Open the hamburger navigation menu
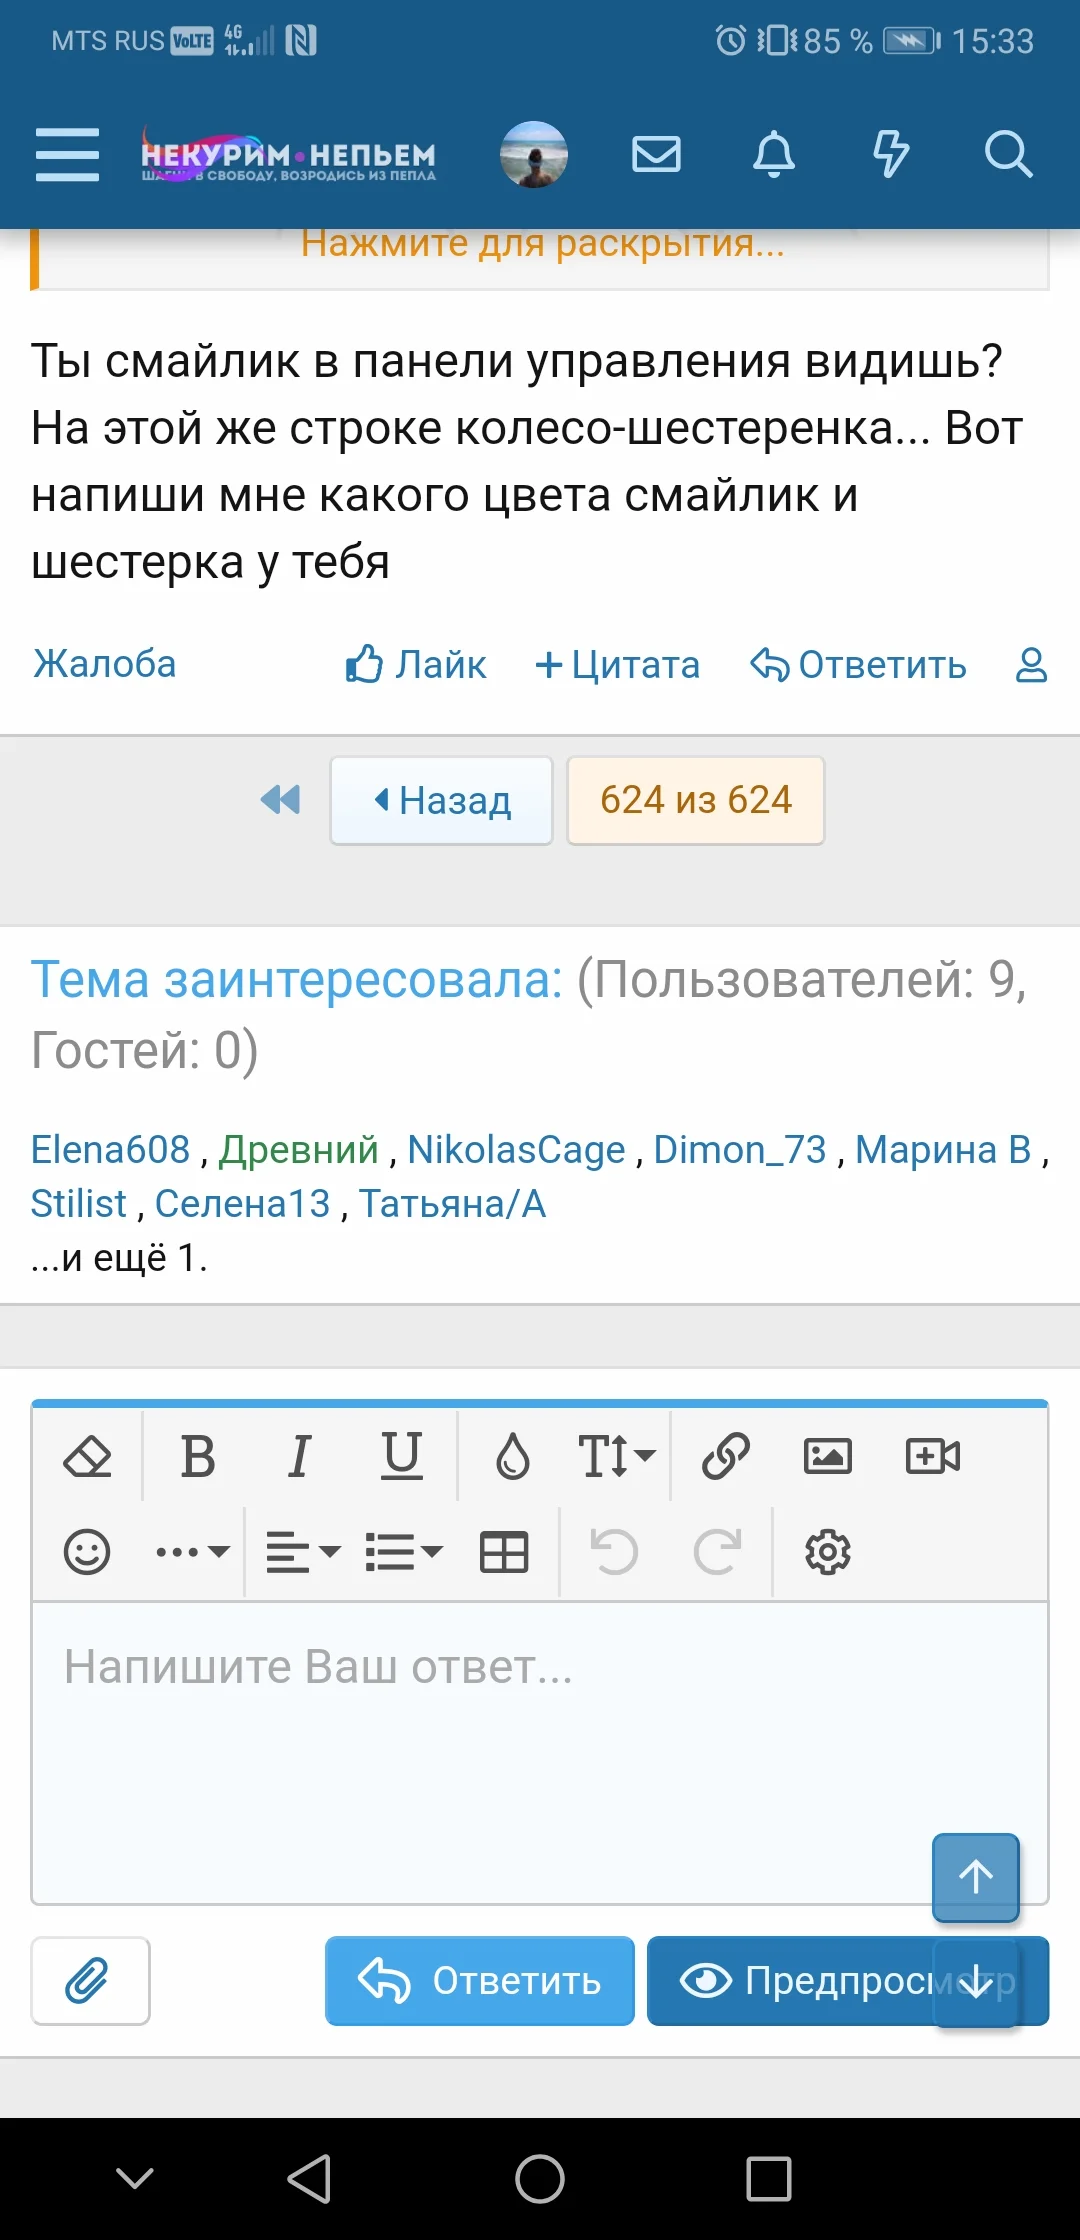This screenshot has height=2240, width=1080. pyautogui.click(x=67, y=155)
